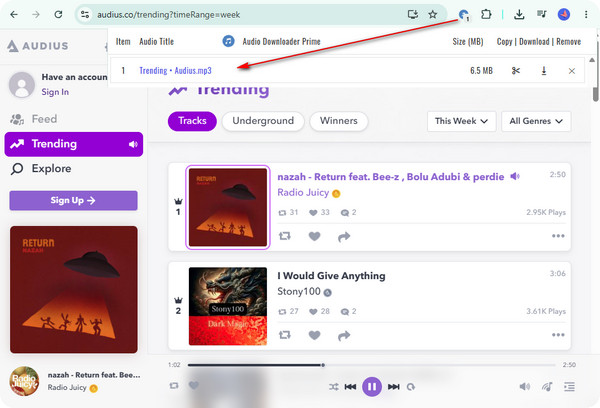Image resolution: width=600 pixels, height=408 pixels.
Task: Favorite I Would Give Anything track
Action: click(314, 335)
